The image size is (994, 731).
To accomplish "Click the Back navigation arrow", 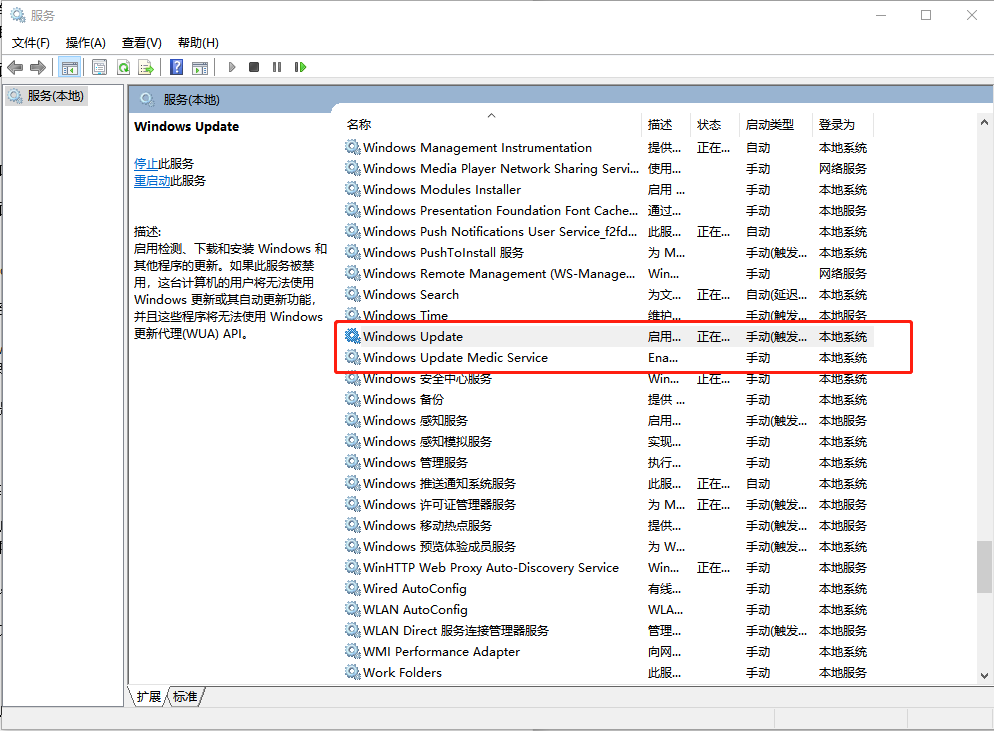I will (x=14, y=67).
